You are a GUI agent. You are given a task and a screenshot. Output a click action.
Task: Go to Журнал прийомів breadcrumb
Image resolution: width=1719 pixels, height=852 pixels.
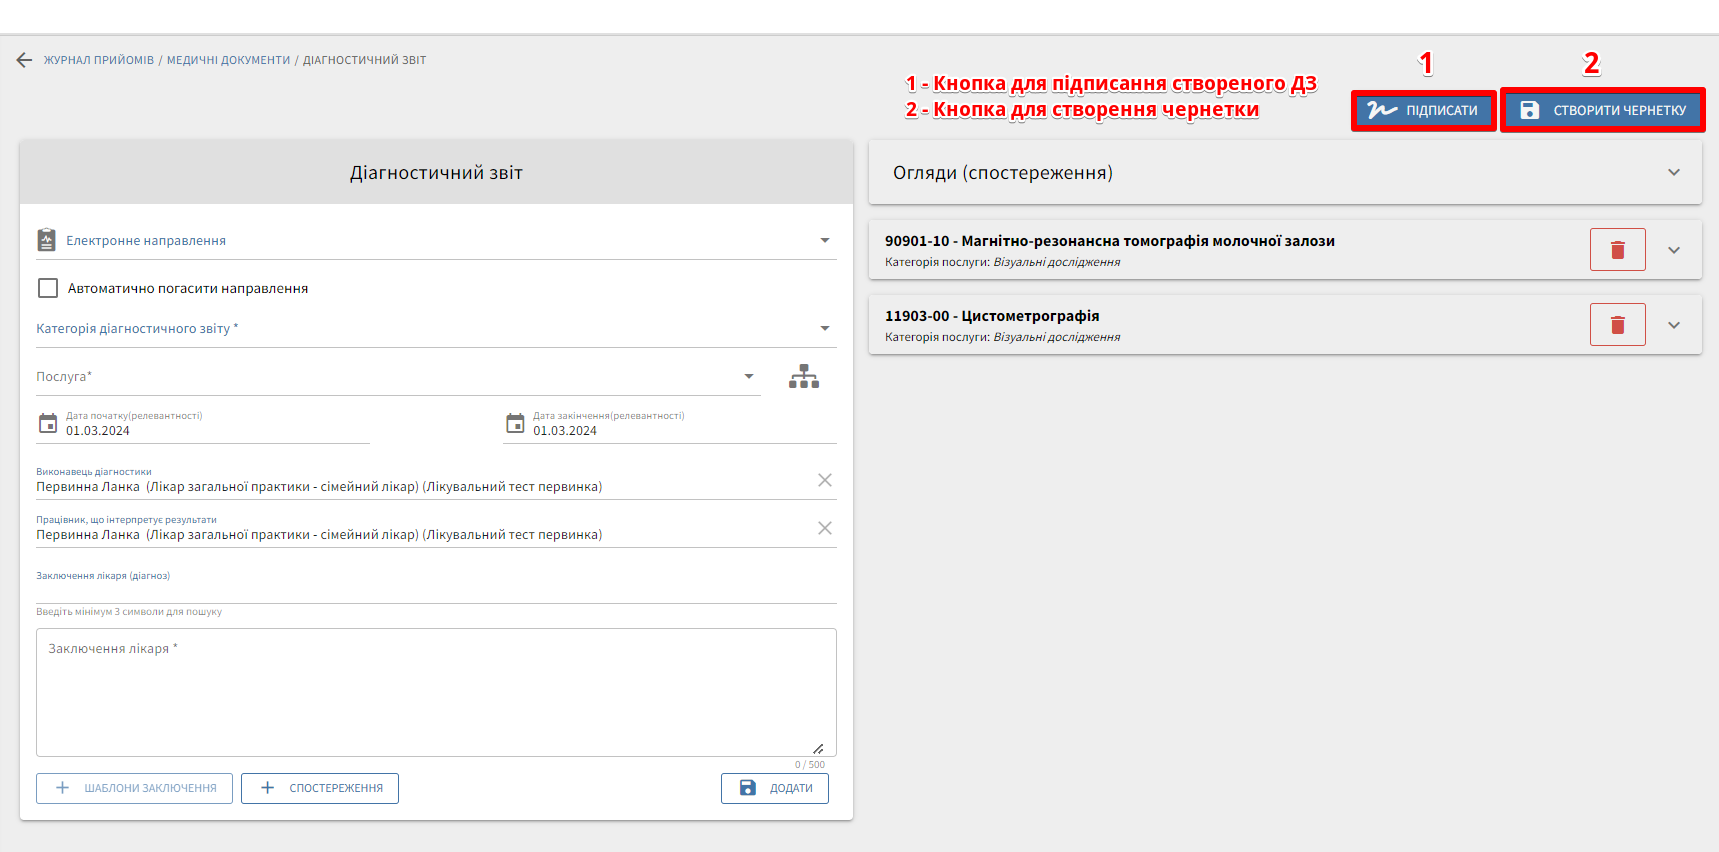(x=99, y=60)
